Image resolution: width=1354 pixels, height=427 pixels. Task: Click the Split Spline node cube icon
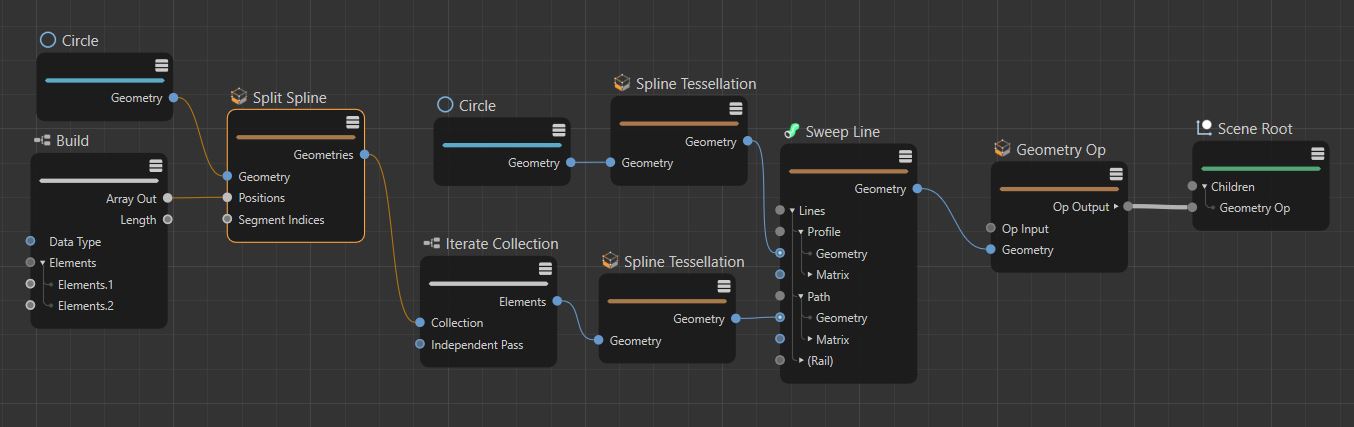tap(239, 97)
